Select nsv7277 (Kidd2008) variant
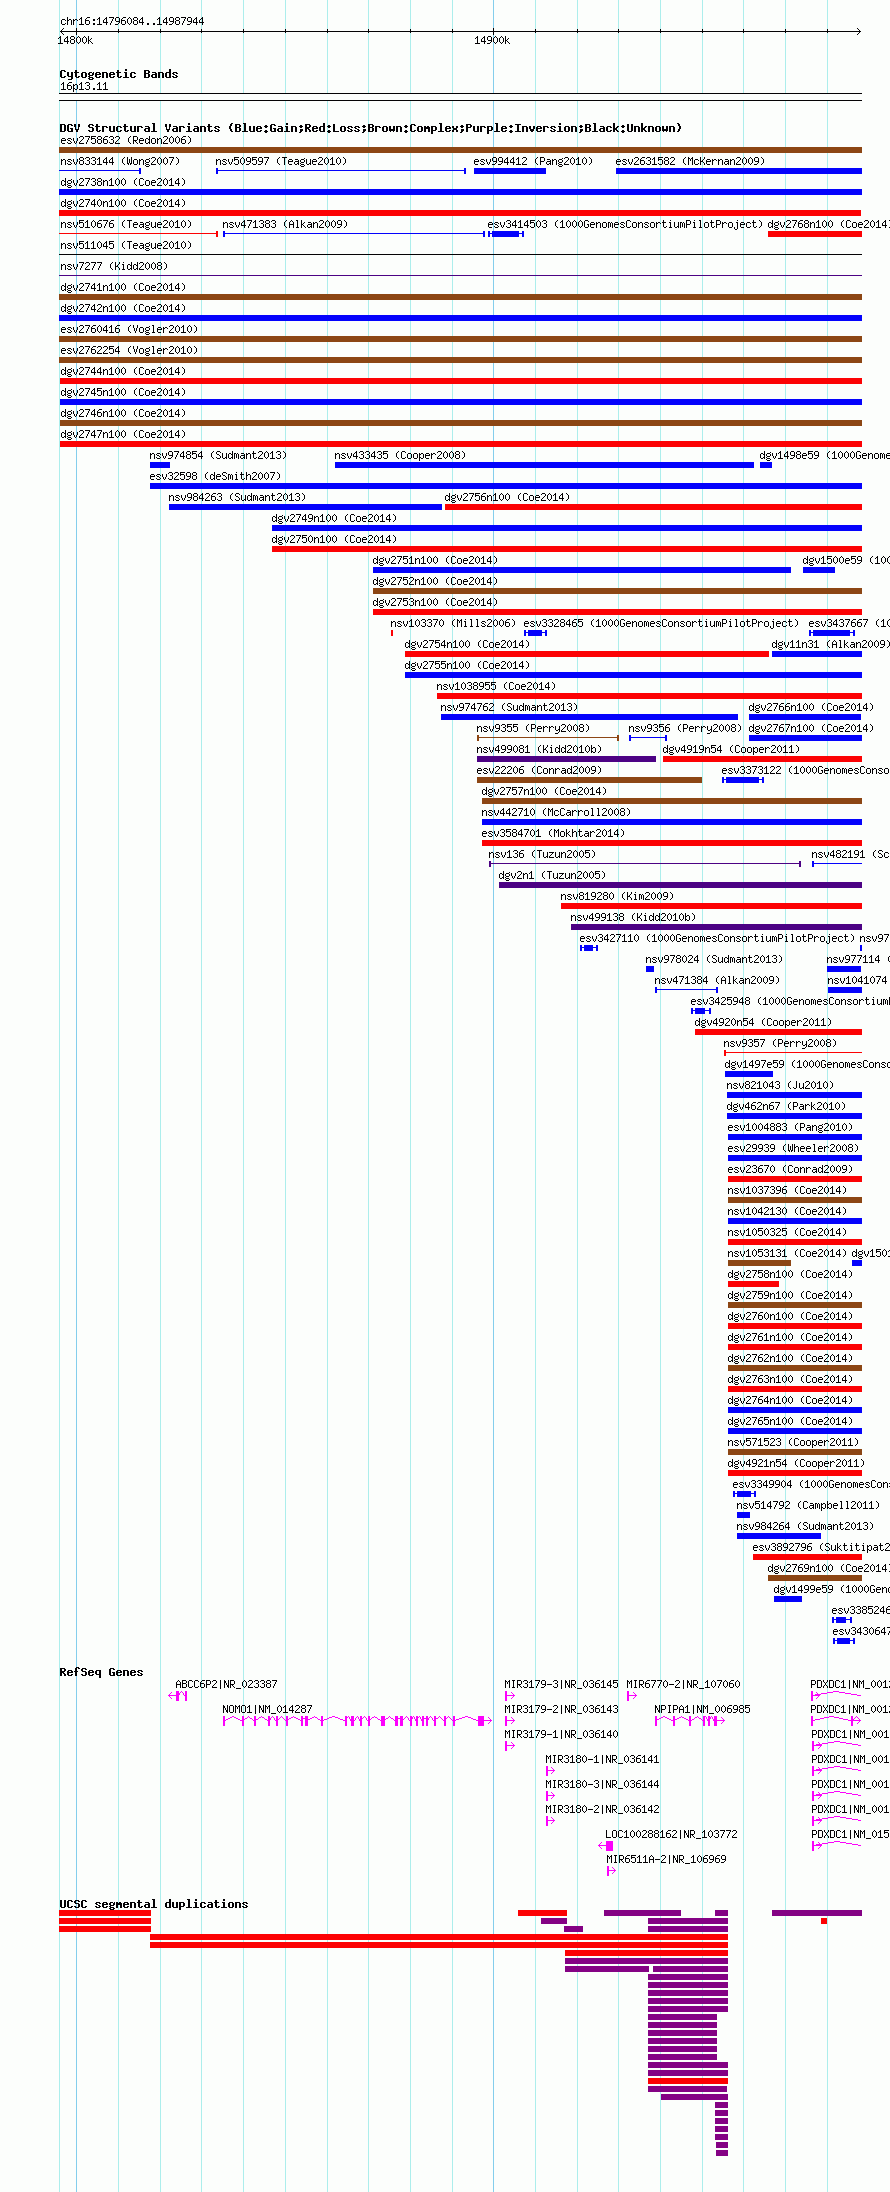Image resolution: width=890 pixels, height=2192 pixels. click(460, 276)
